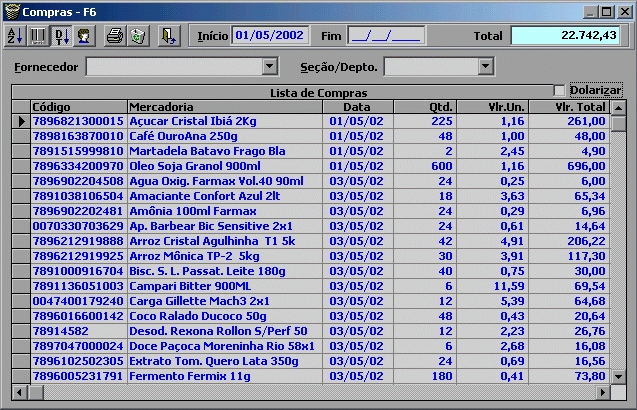
Task: Click Campari Bitter 900ML
Action: click(x=190, y=286)
